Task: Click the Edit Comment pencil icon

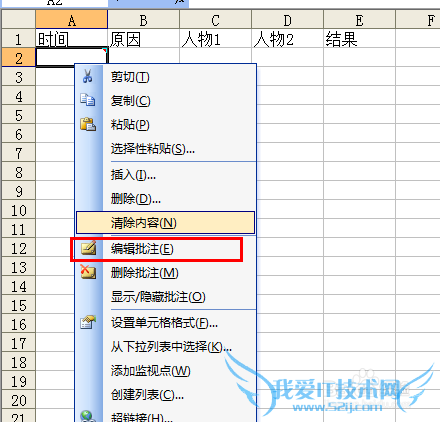Action: tap(89, 248)
